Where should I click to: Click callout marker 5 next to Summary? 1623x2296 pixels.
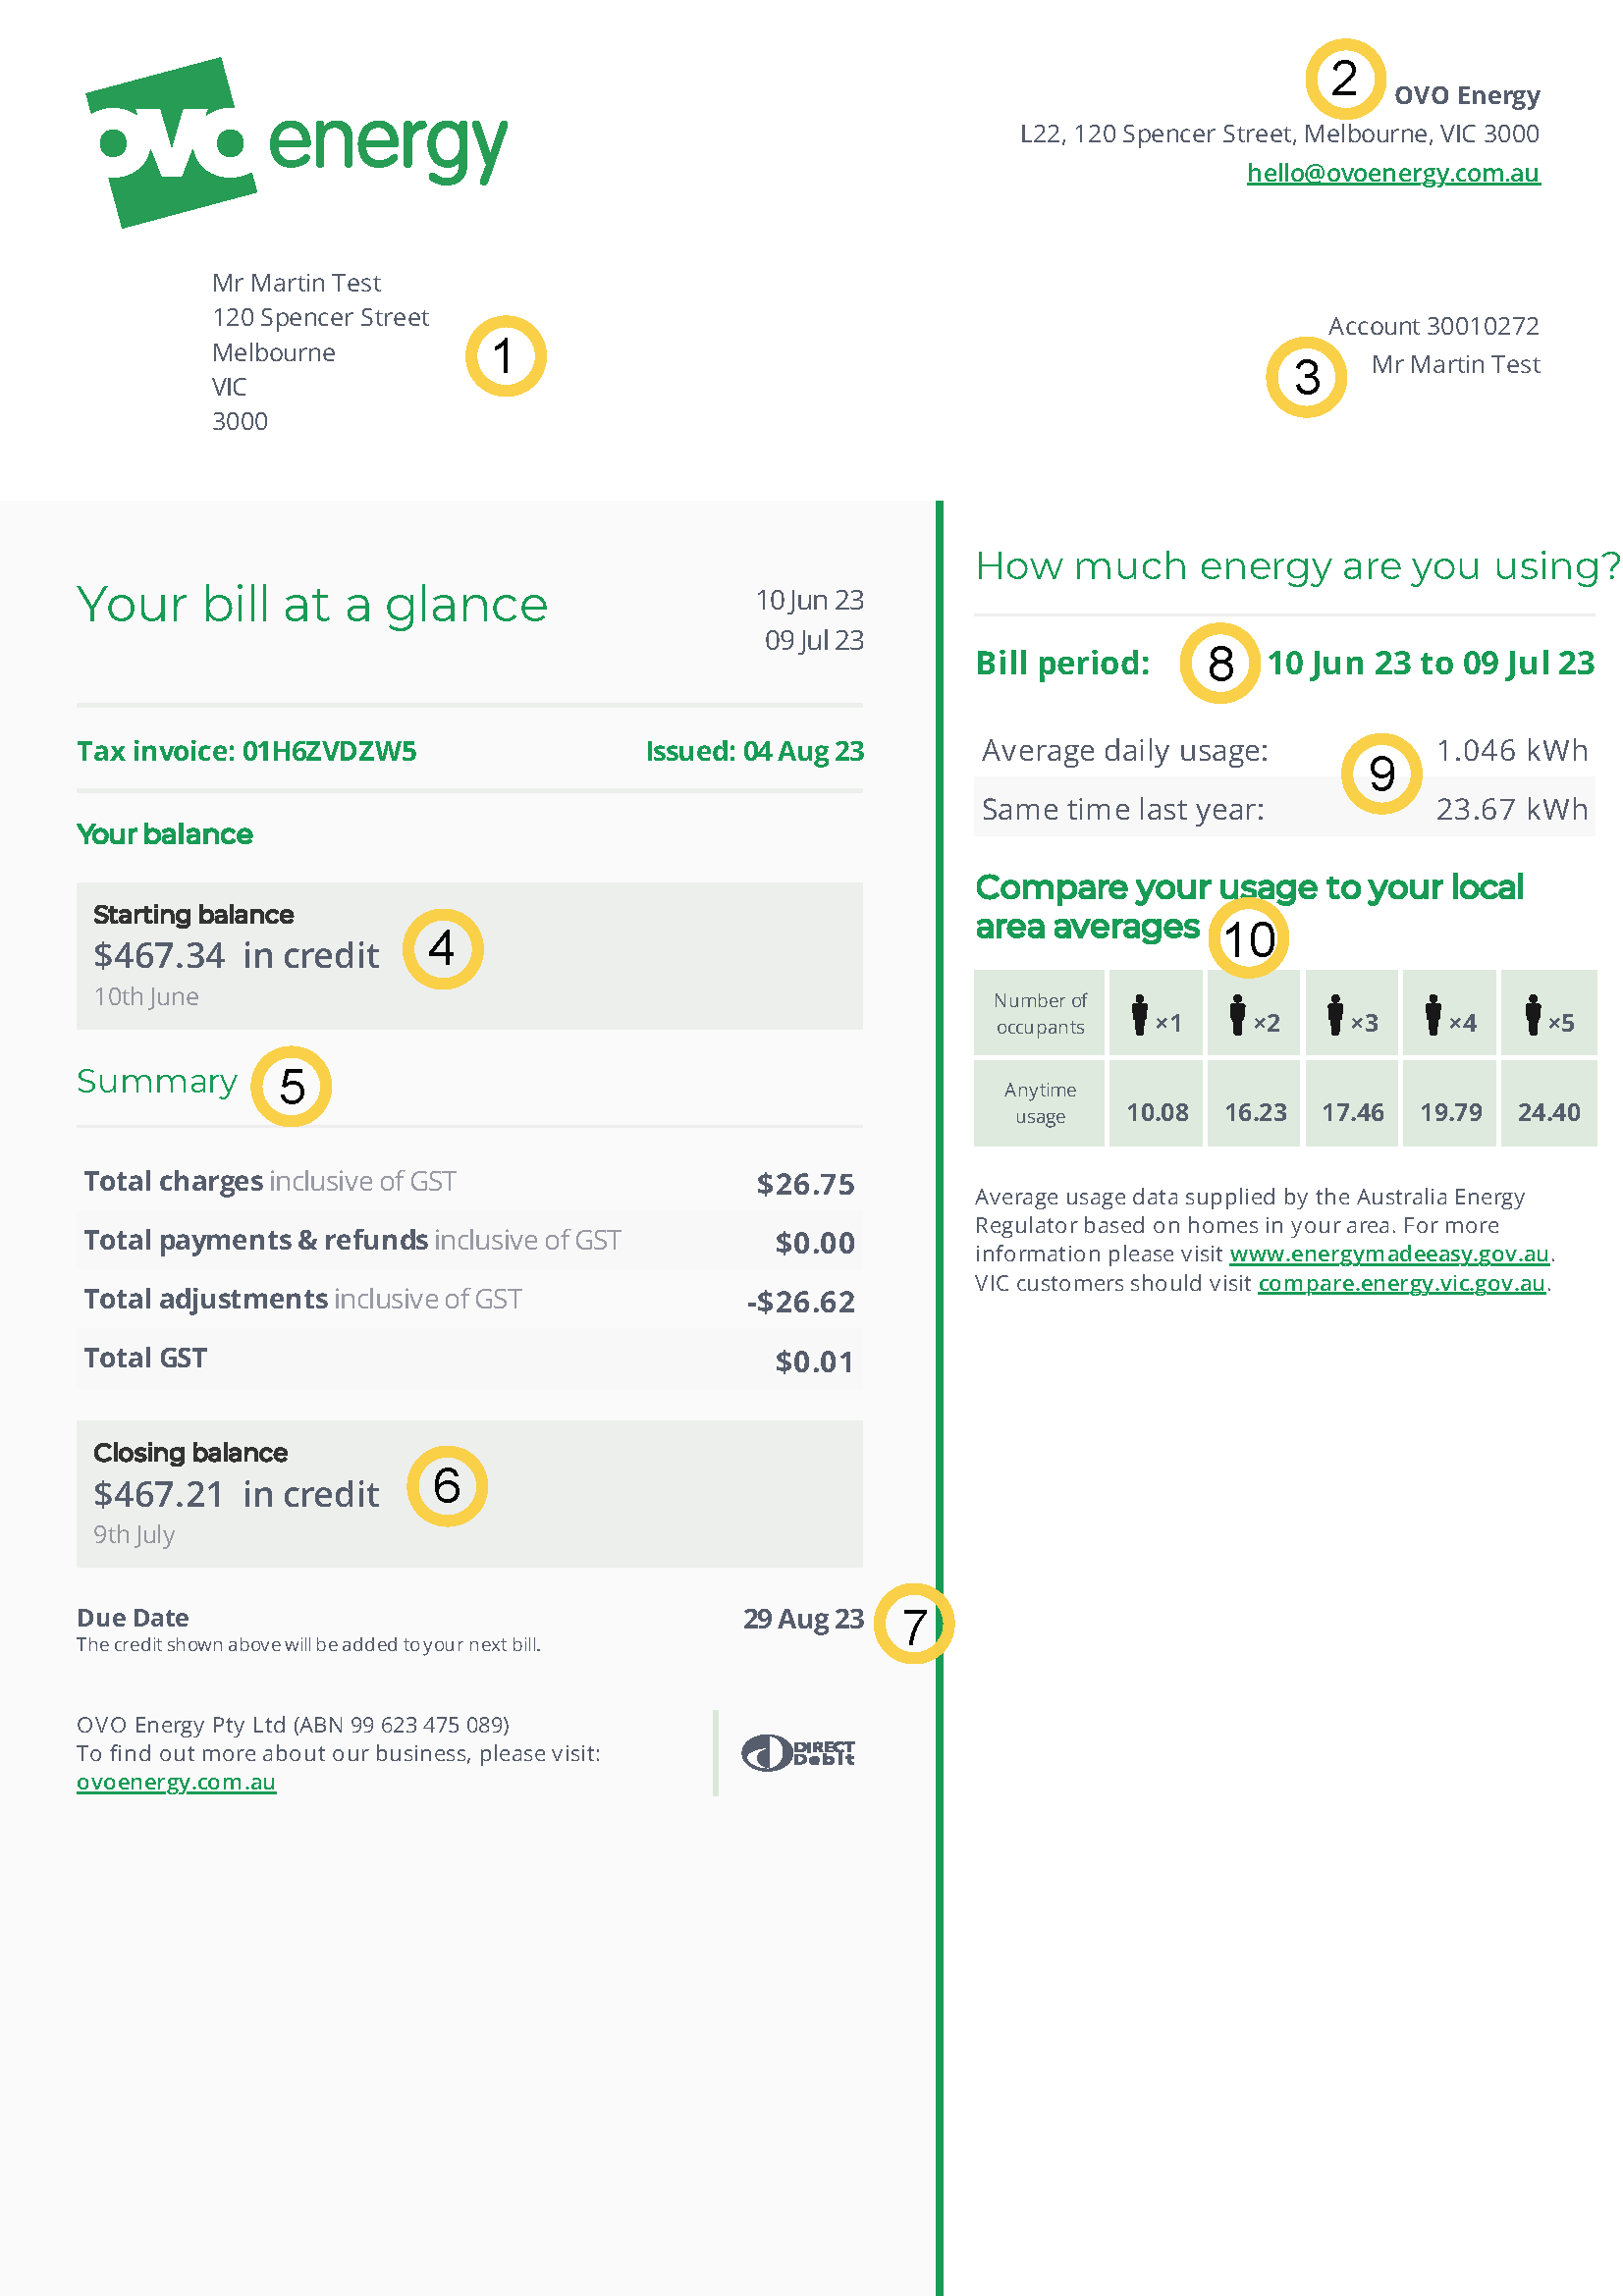pos(291,1086)
